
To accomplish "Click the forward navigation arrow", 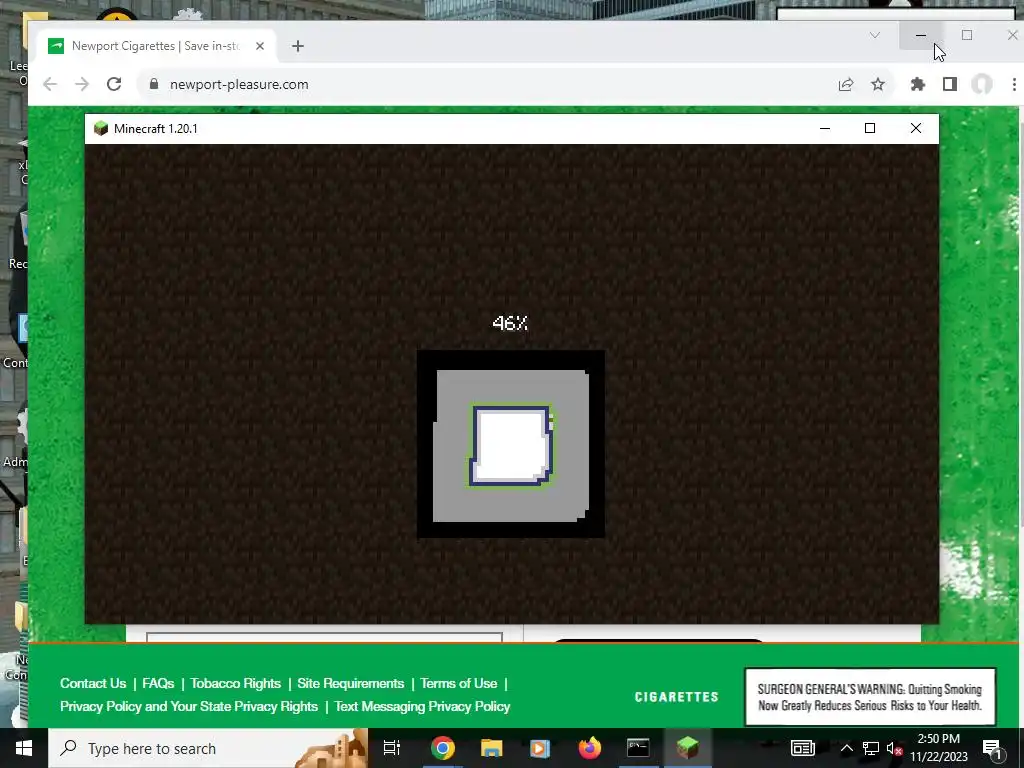I will pyautogui.click(x=82, y=84).
